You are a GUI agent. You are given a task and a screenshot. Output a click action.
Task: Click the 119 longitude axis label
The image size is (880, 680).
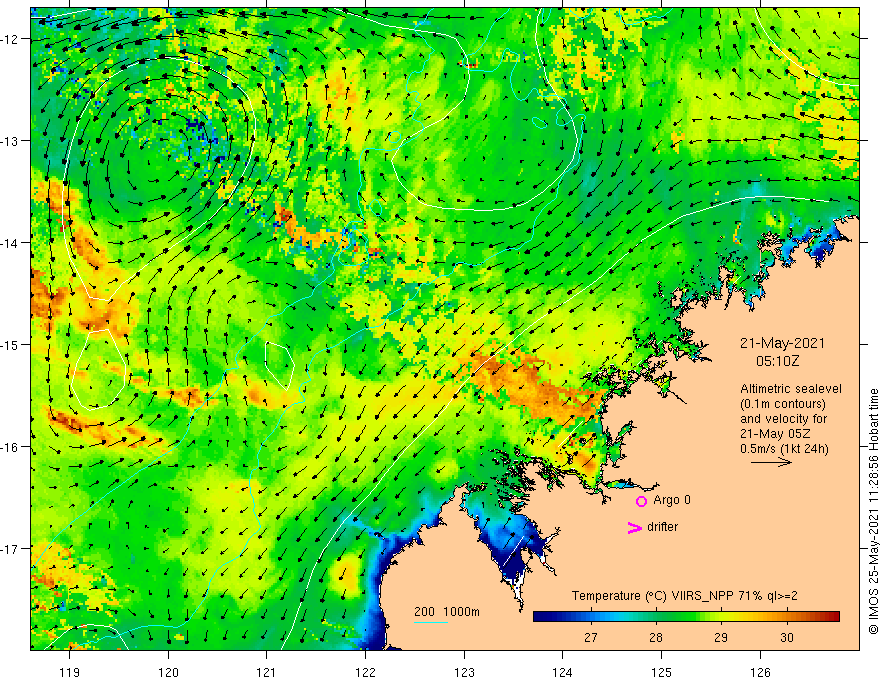70,672
